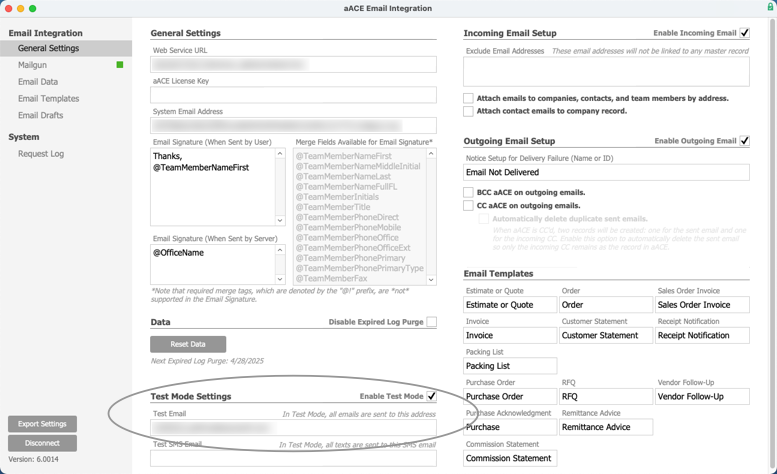Uncheck Enable Test Mode checkbox
This screenshot has height=474, width=777.
click(432, 396)
